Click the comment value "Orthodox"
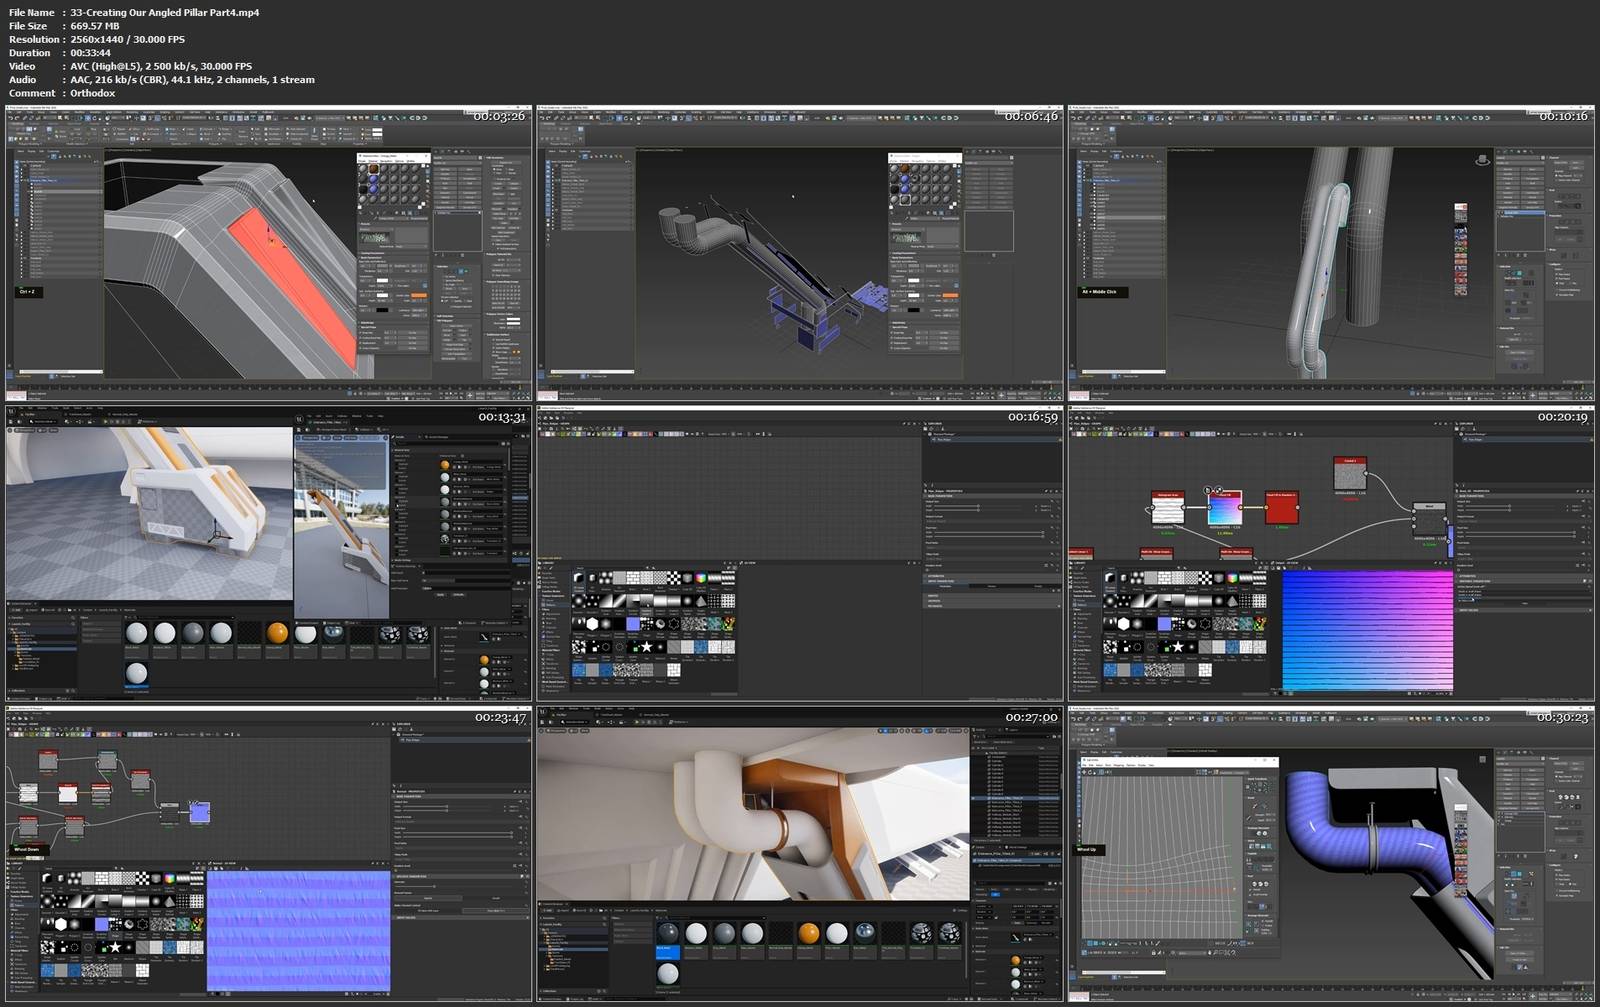 click(93, 93)
